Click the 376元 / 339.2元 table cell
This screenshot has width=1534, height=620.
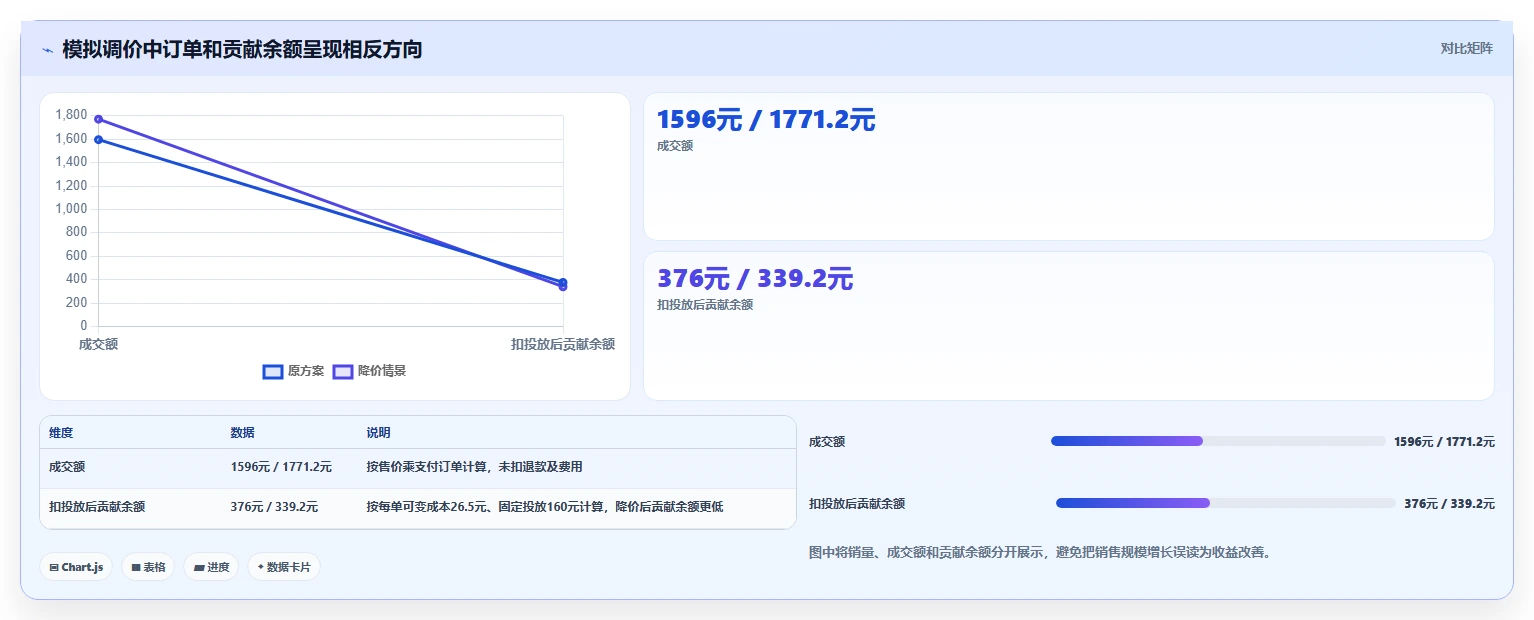click(x=274, y=507)
